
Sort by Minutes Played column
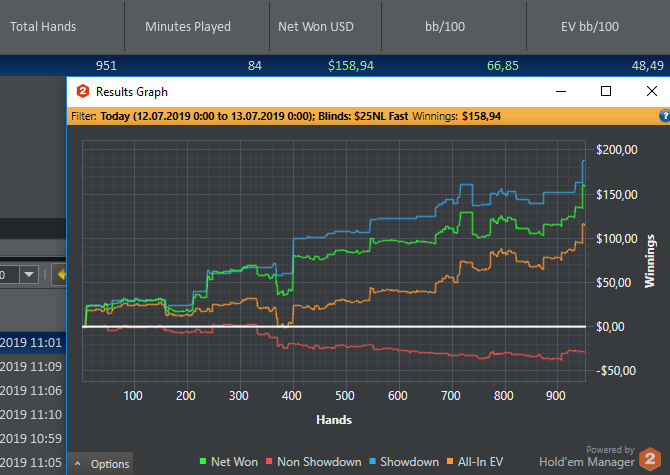pos(187,27)
